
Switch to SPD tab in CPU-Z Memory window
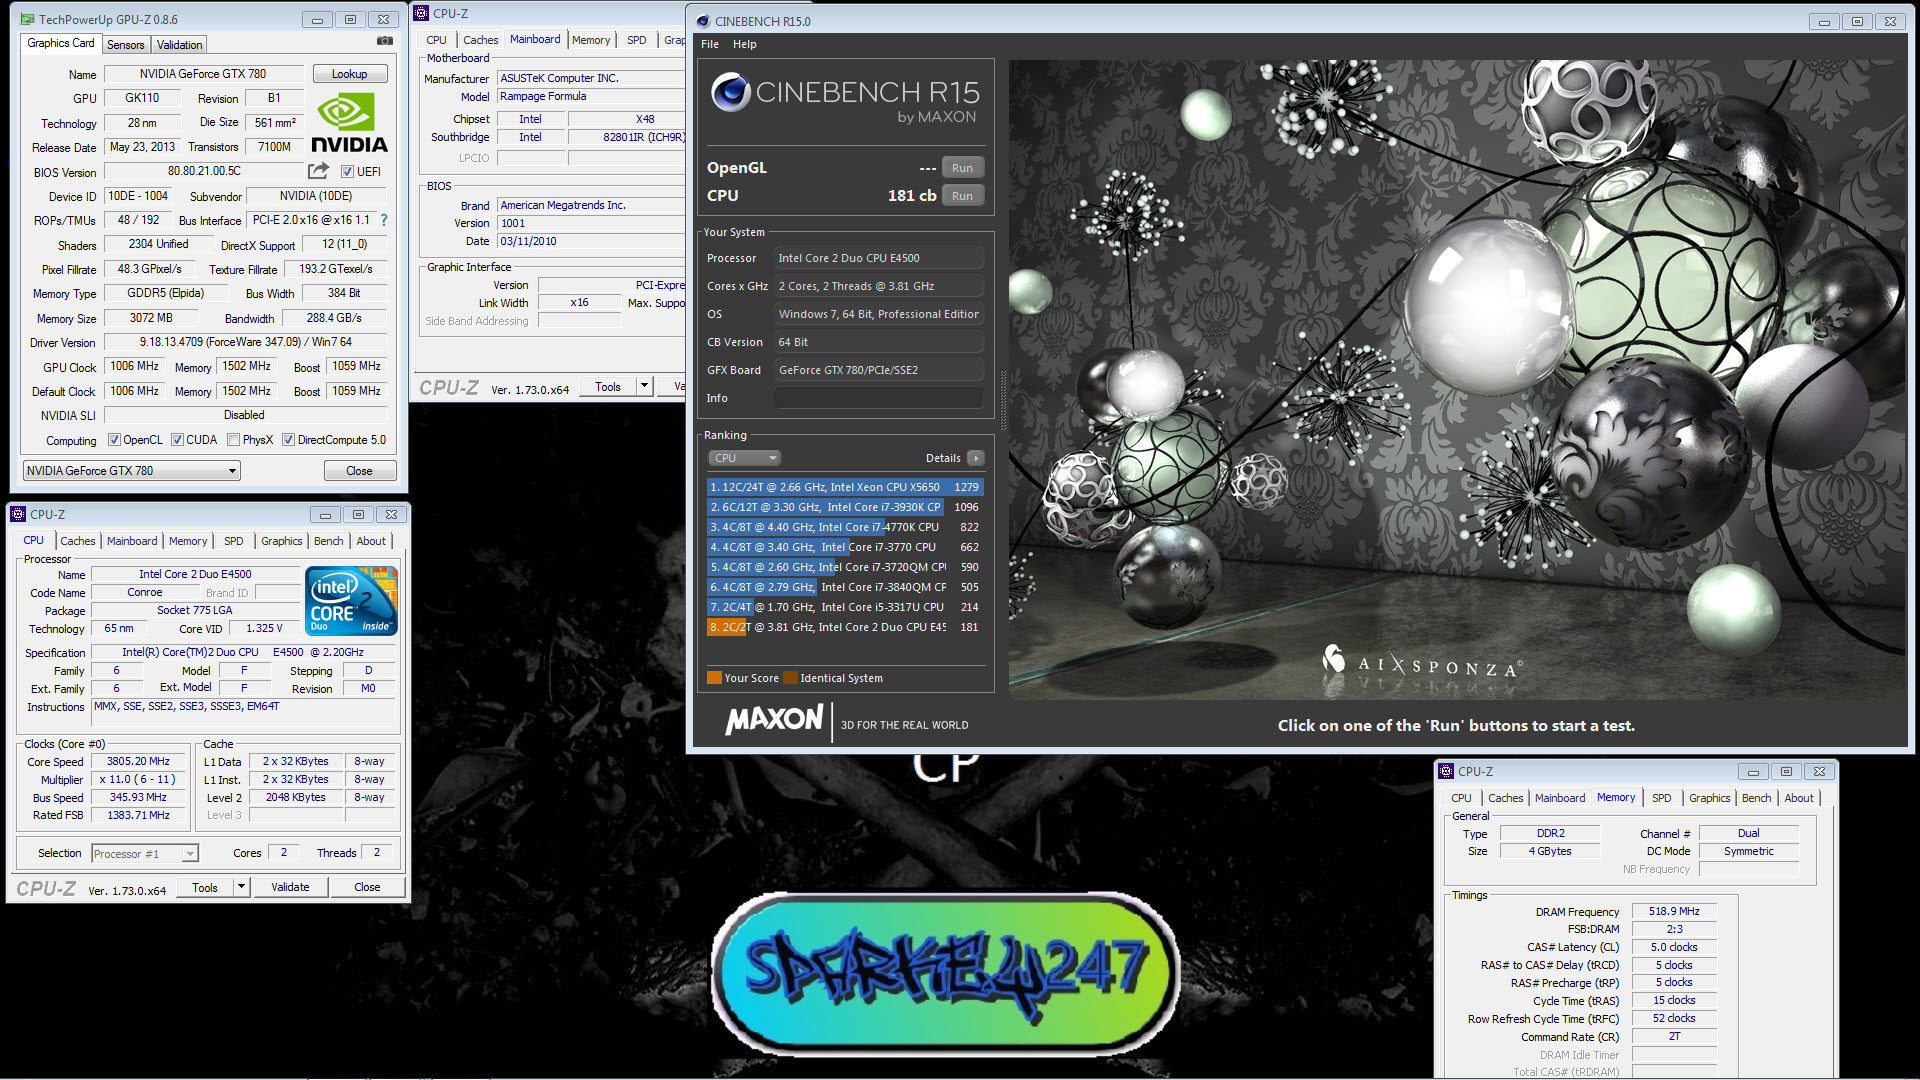1661,798
